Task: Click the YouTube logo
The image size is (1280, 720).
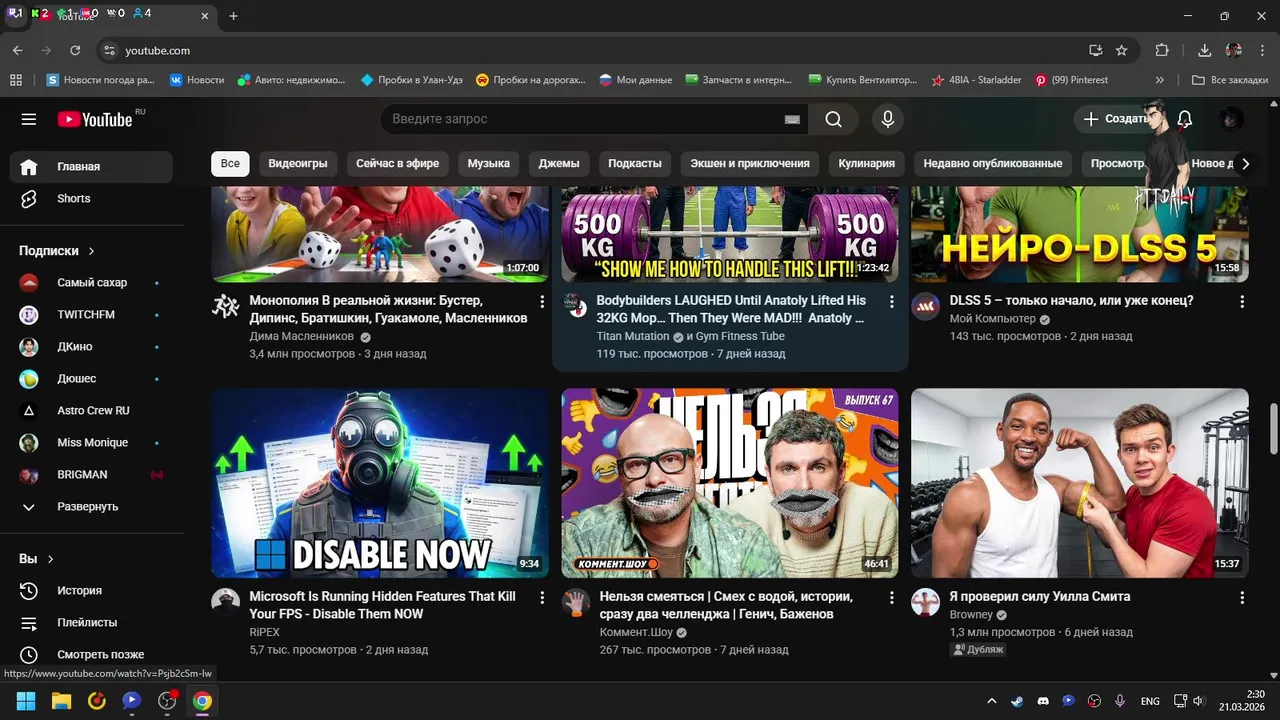Action: [95, 120]
